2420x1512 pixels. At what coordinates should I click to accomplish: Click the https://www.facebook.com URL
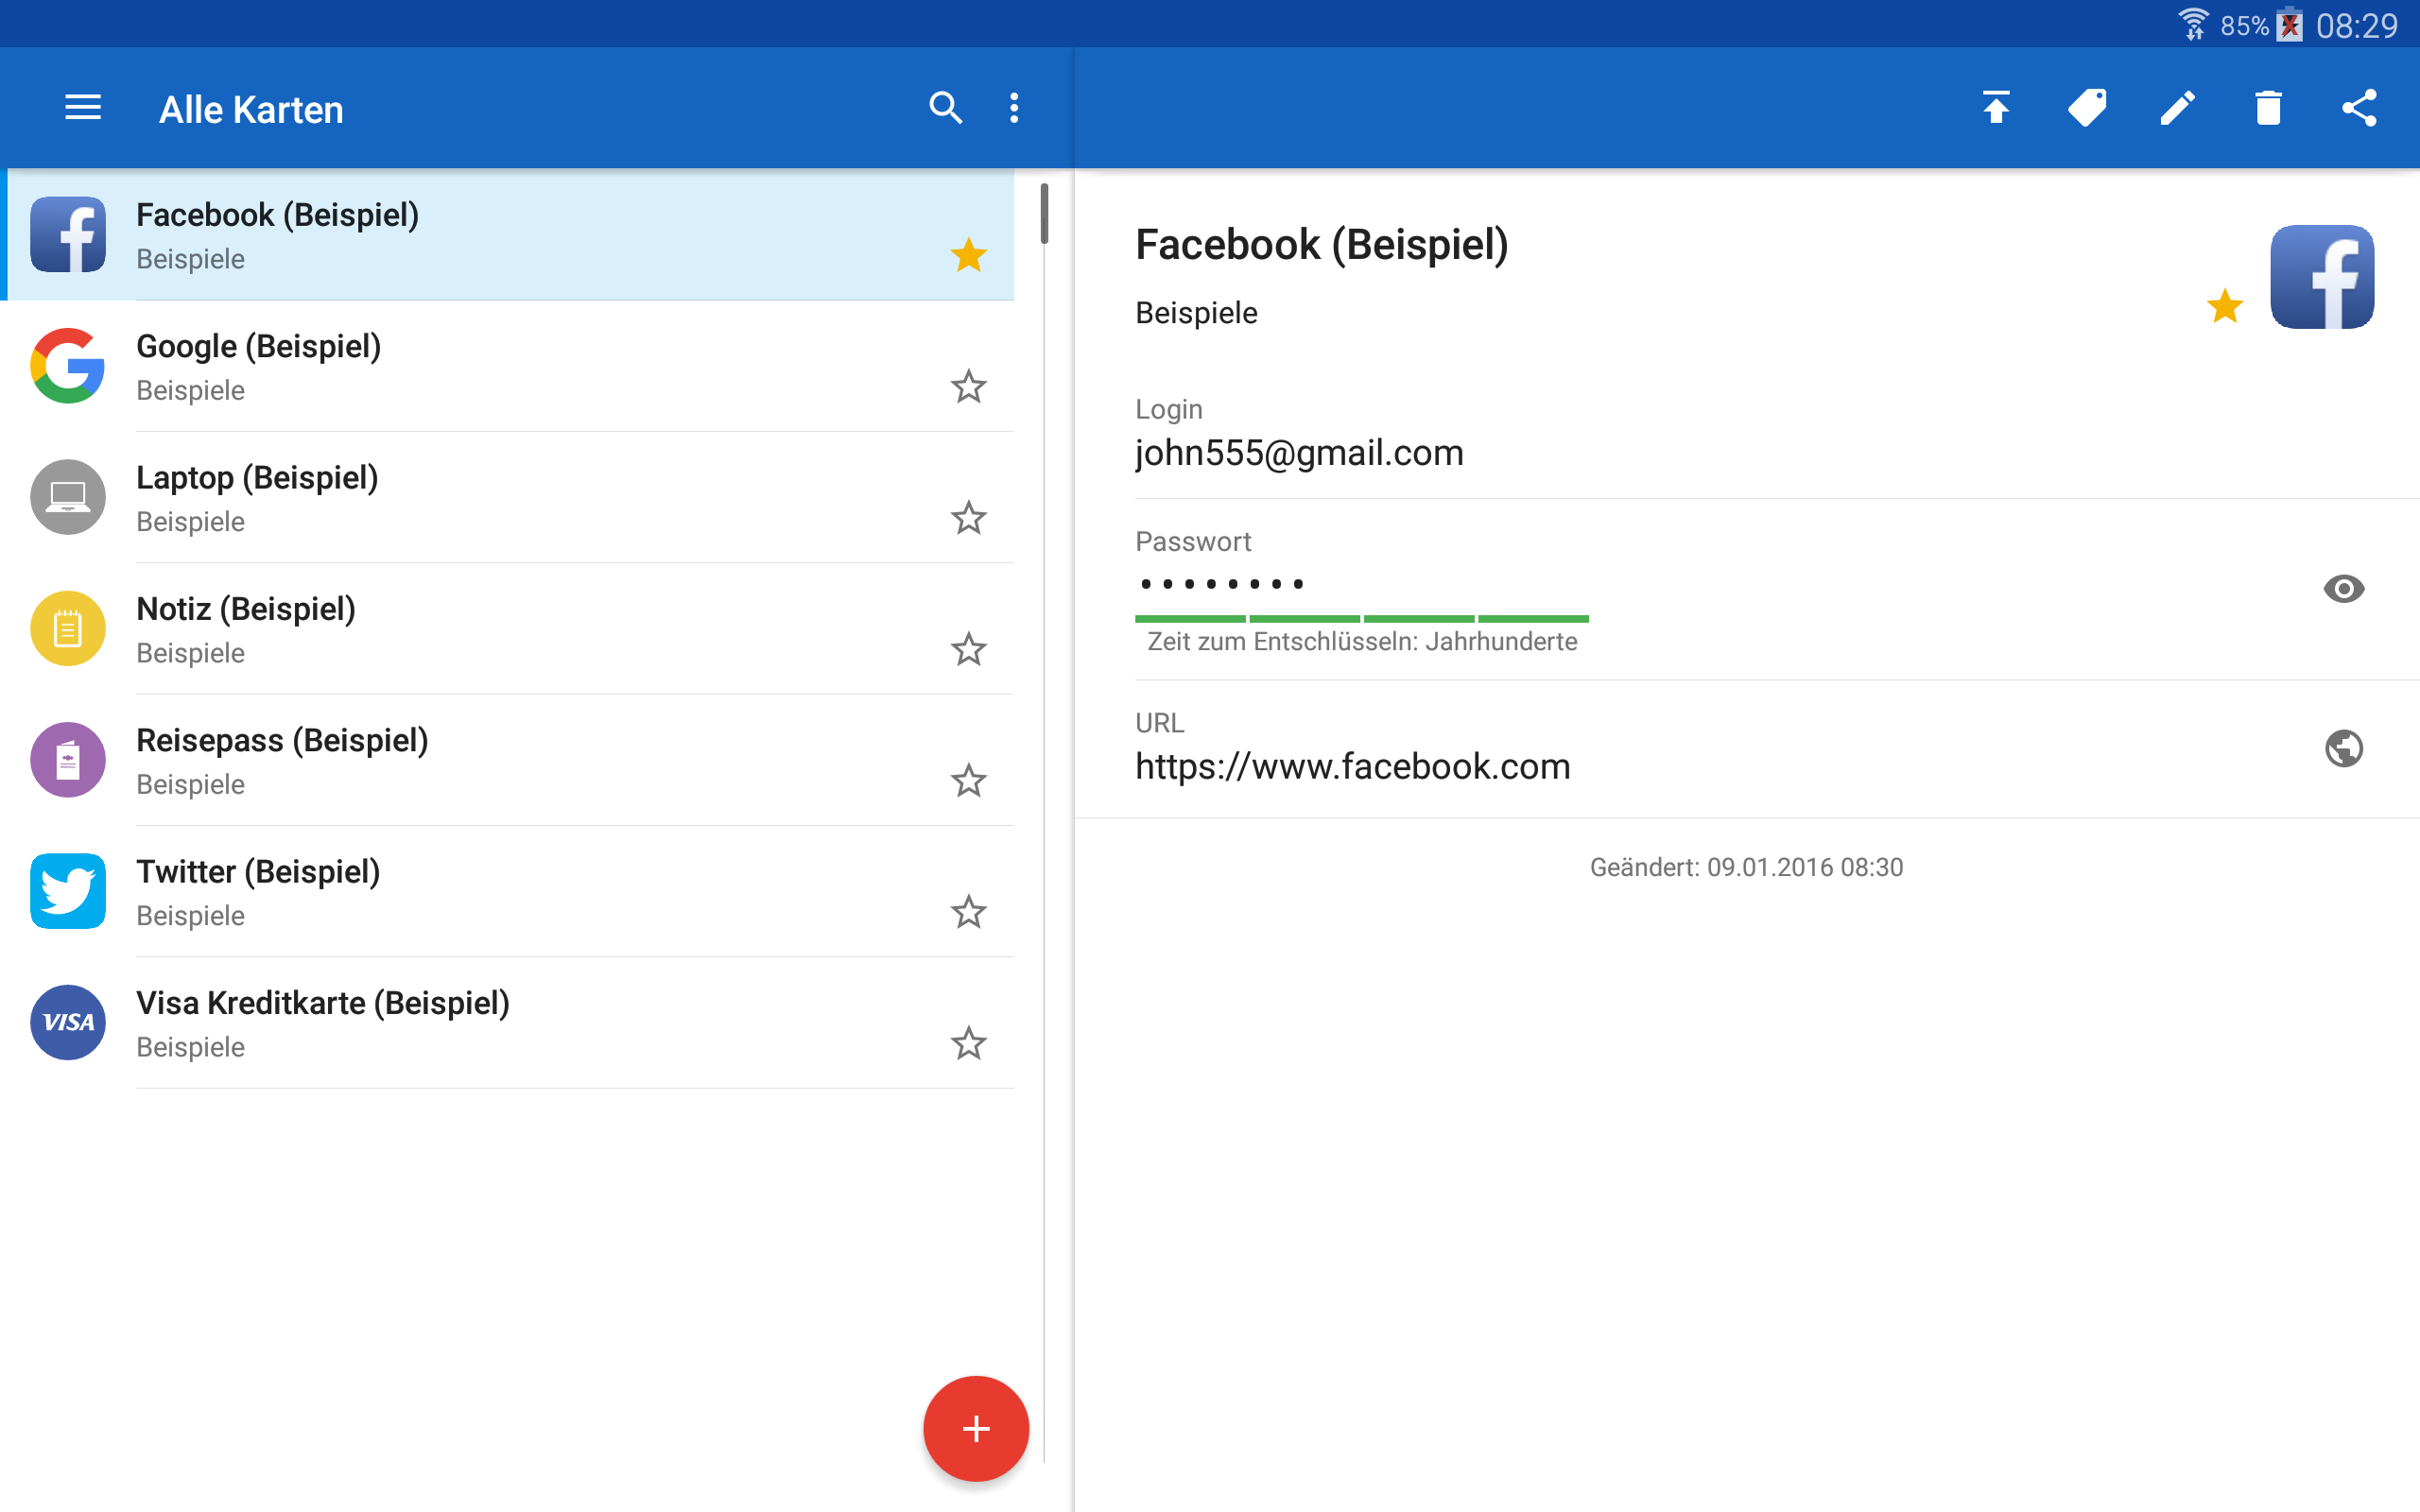tap(1352, 767)
